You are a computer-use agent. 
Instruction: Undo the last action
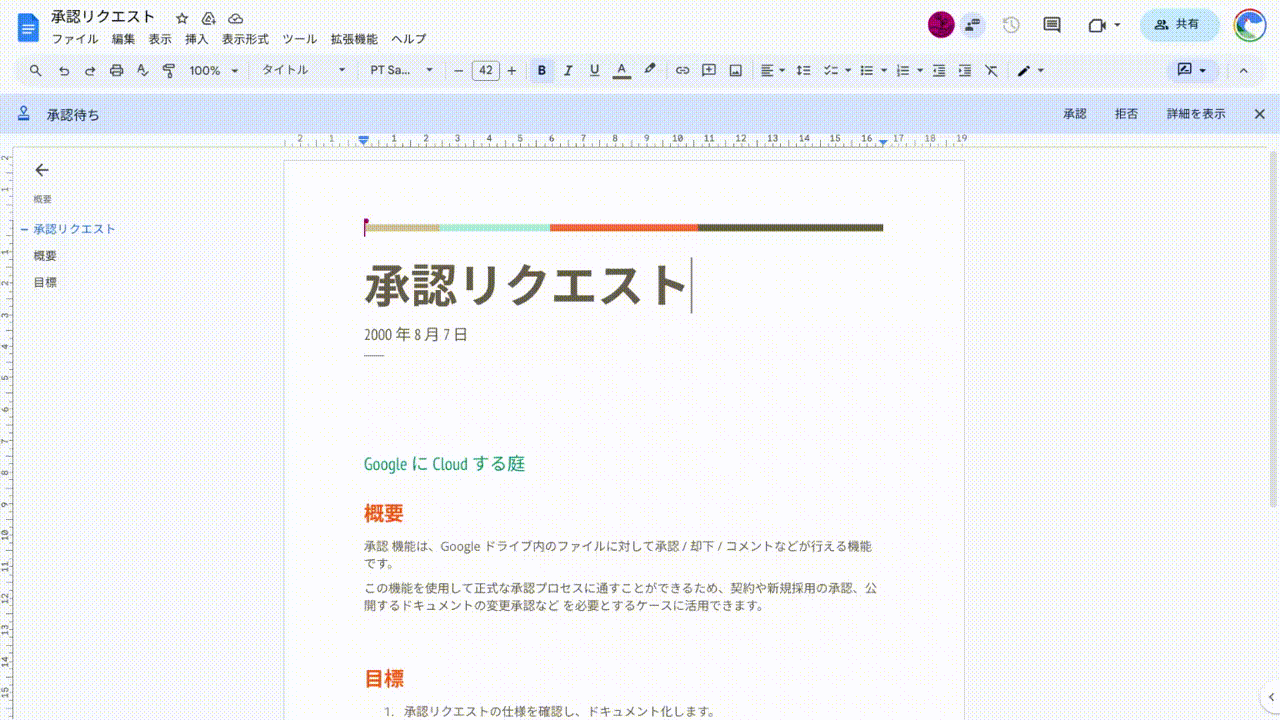(64, 70)
